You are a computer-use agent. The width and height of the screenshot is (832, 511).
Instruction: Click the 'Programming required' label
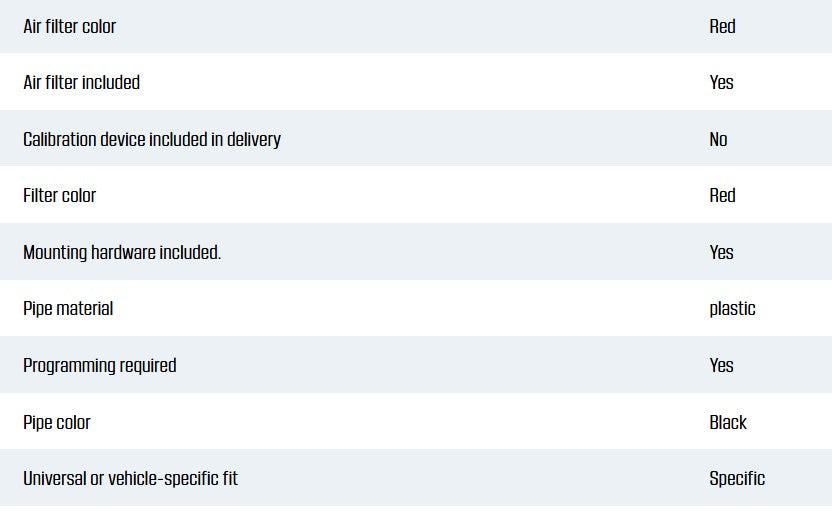(100, 365)
